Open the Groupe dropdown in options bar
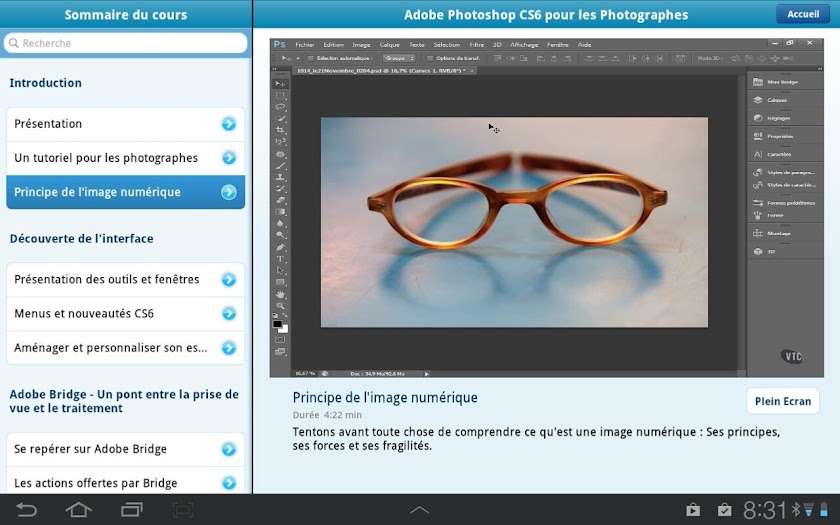Image resolution: width=840 pixels, height=525 pixels. (399, 58)
